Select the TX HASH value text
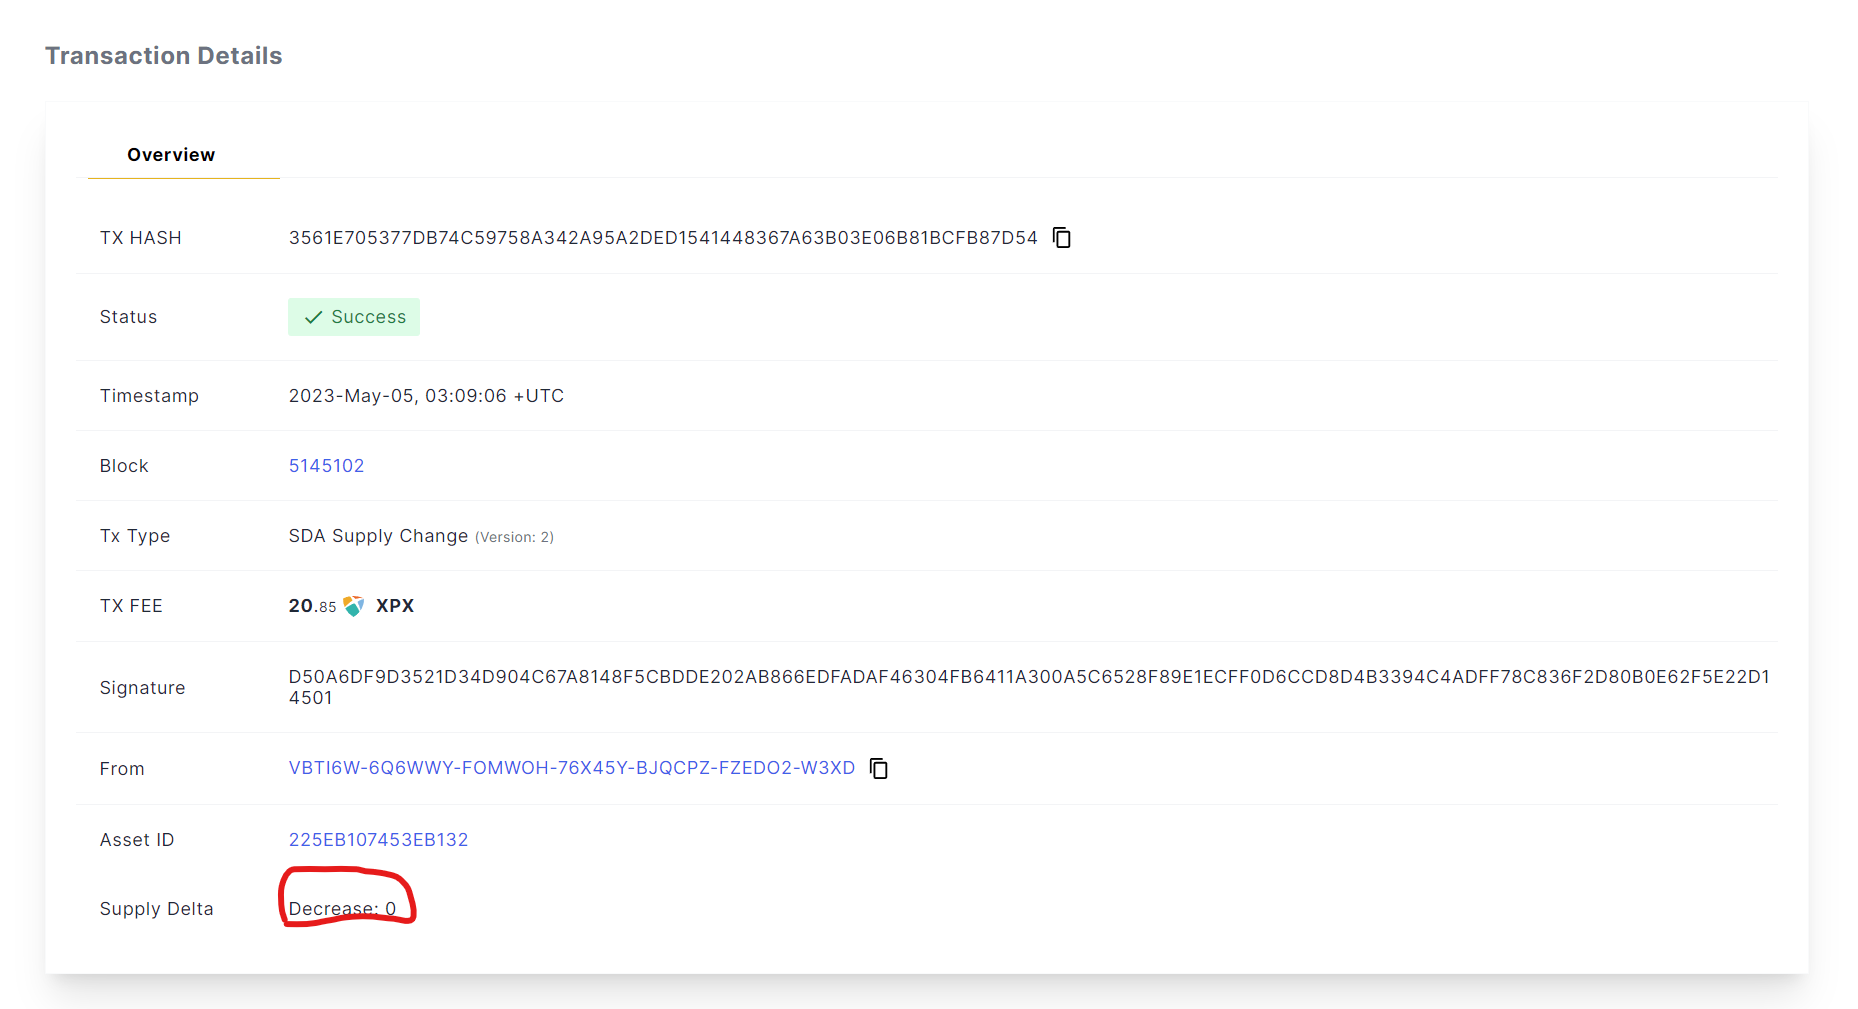The height and width of the screenshot is (1009, 1858). click(x=662, y=237)
